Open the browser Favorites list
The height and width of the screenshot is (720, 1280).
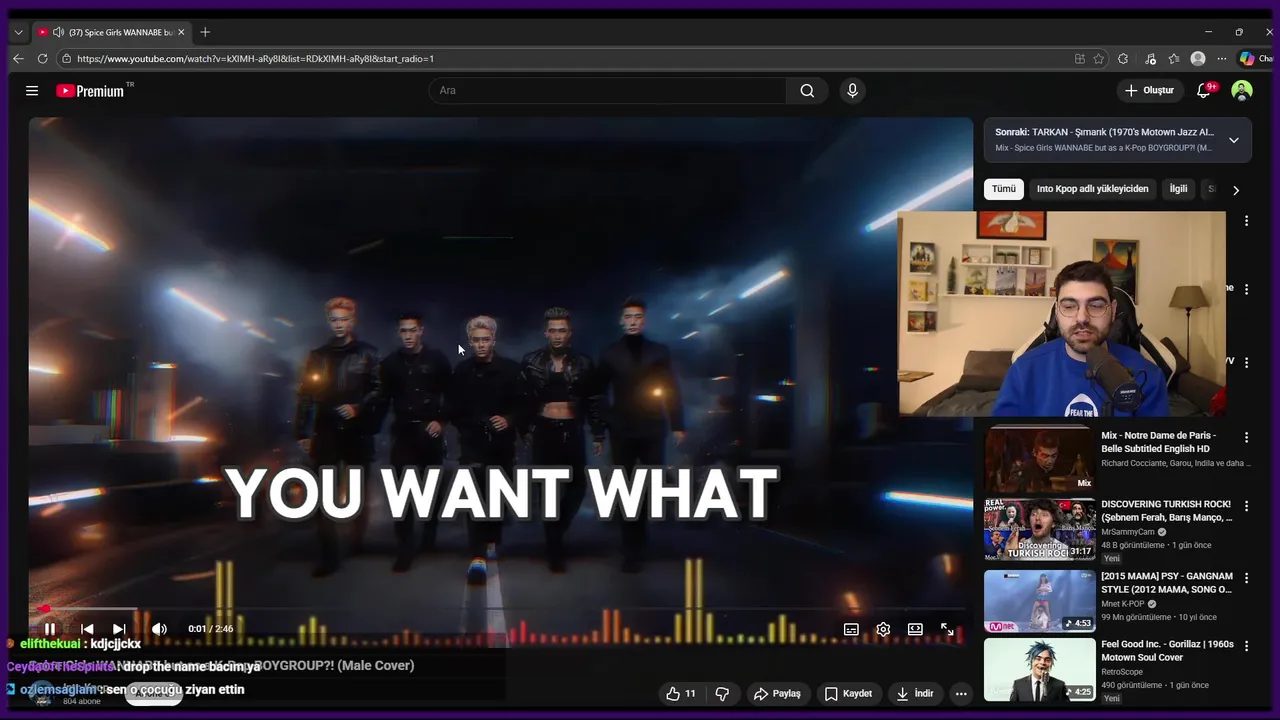(x=1174, y=59)
